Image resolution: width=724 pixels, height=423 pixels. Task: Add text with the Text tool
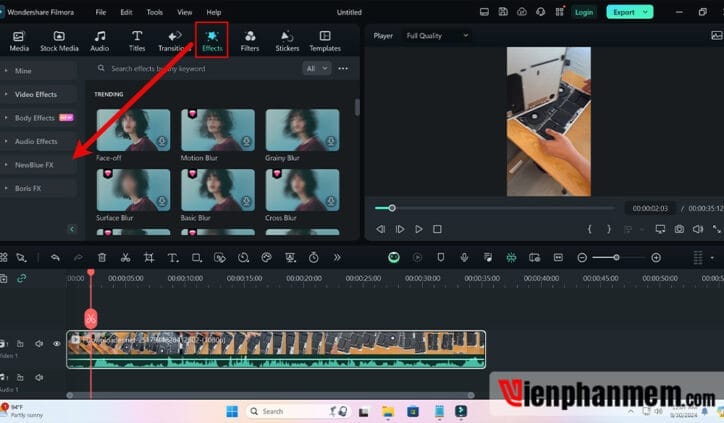(173, 258)
